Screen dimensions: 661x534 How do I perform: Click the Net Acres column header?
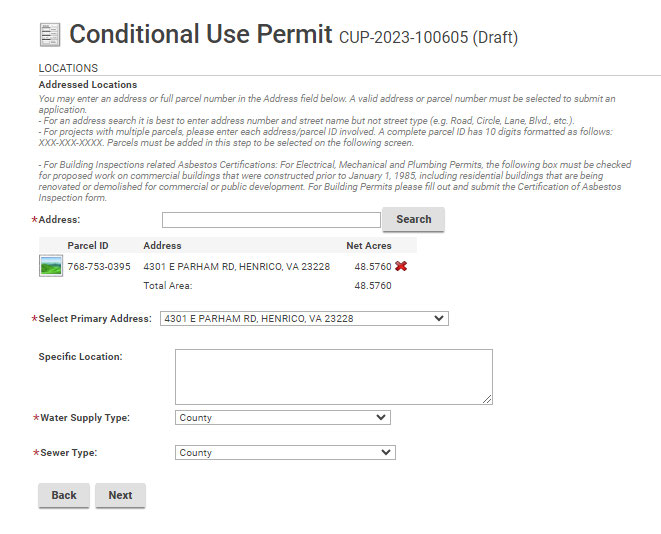click(x=369, y=245)
